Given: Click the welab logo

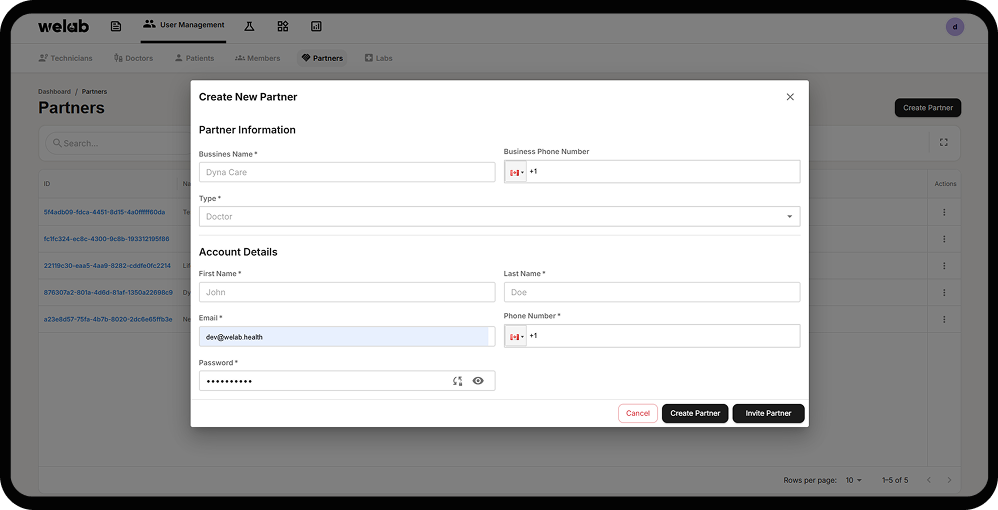Looking at the screenshot, I should (64, 26).
